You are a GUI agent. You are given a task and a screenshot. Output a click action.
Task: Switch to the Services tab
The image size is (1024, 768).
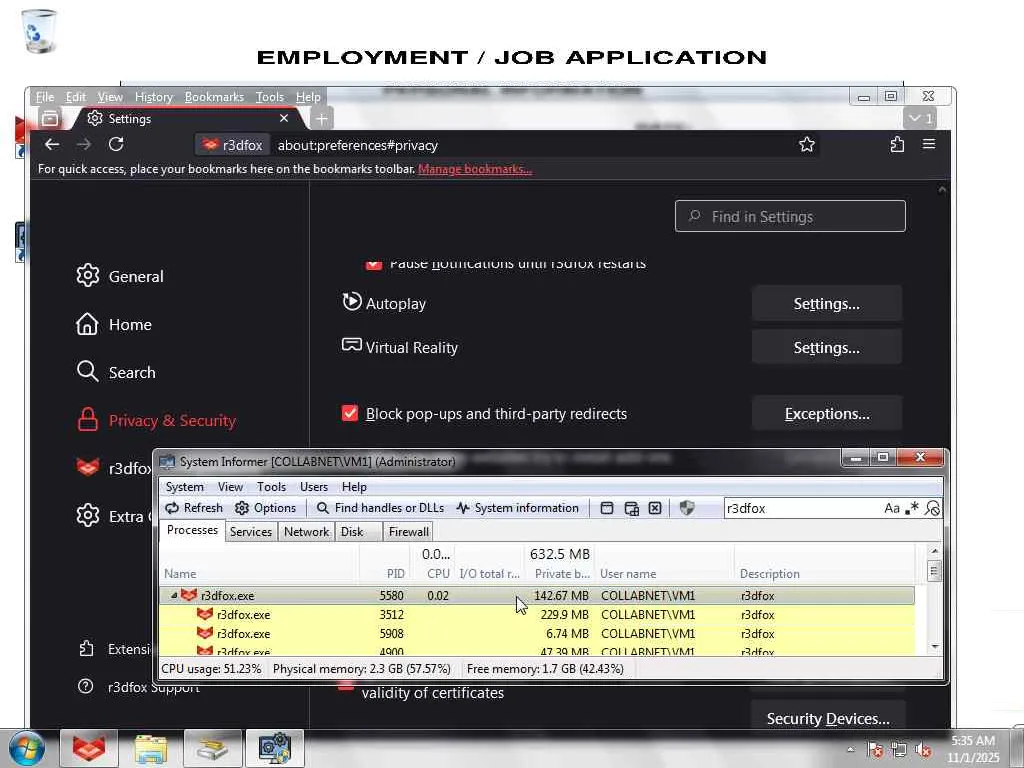pyautogui.click(x=251, y=532)
